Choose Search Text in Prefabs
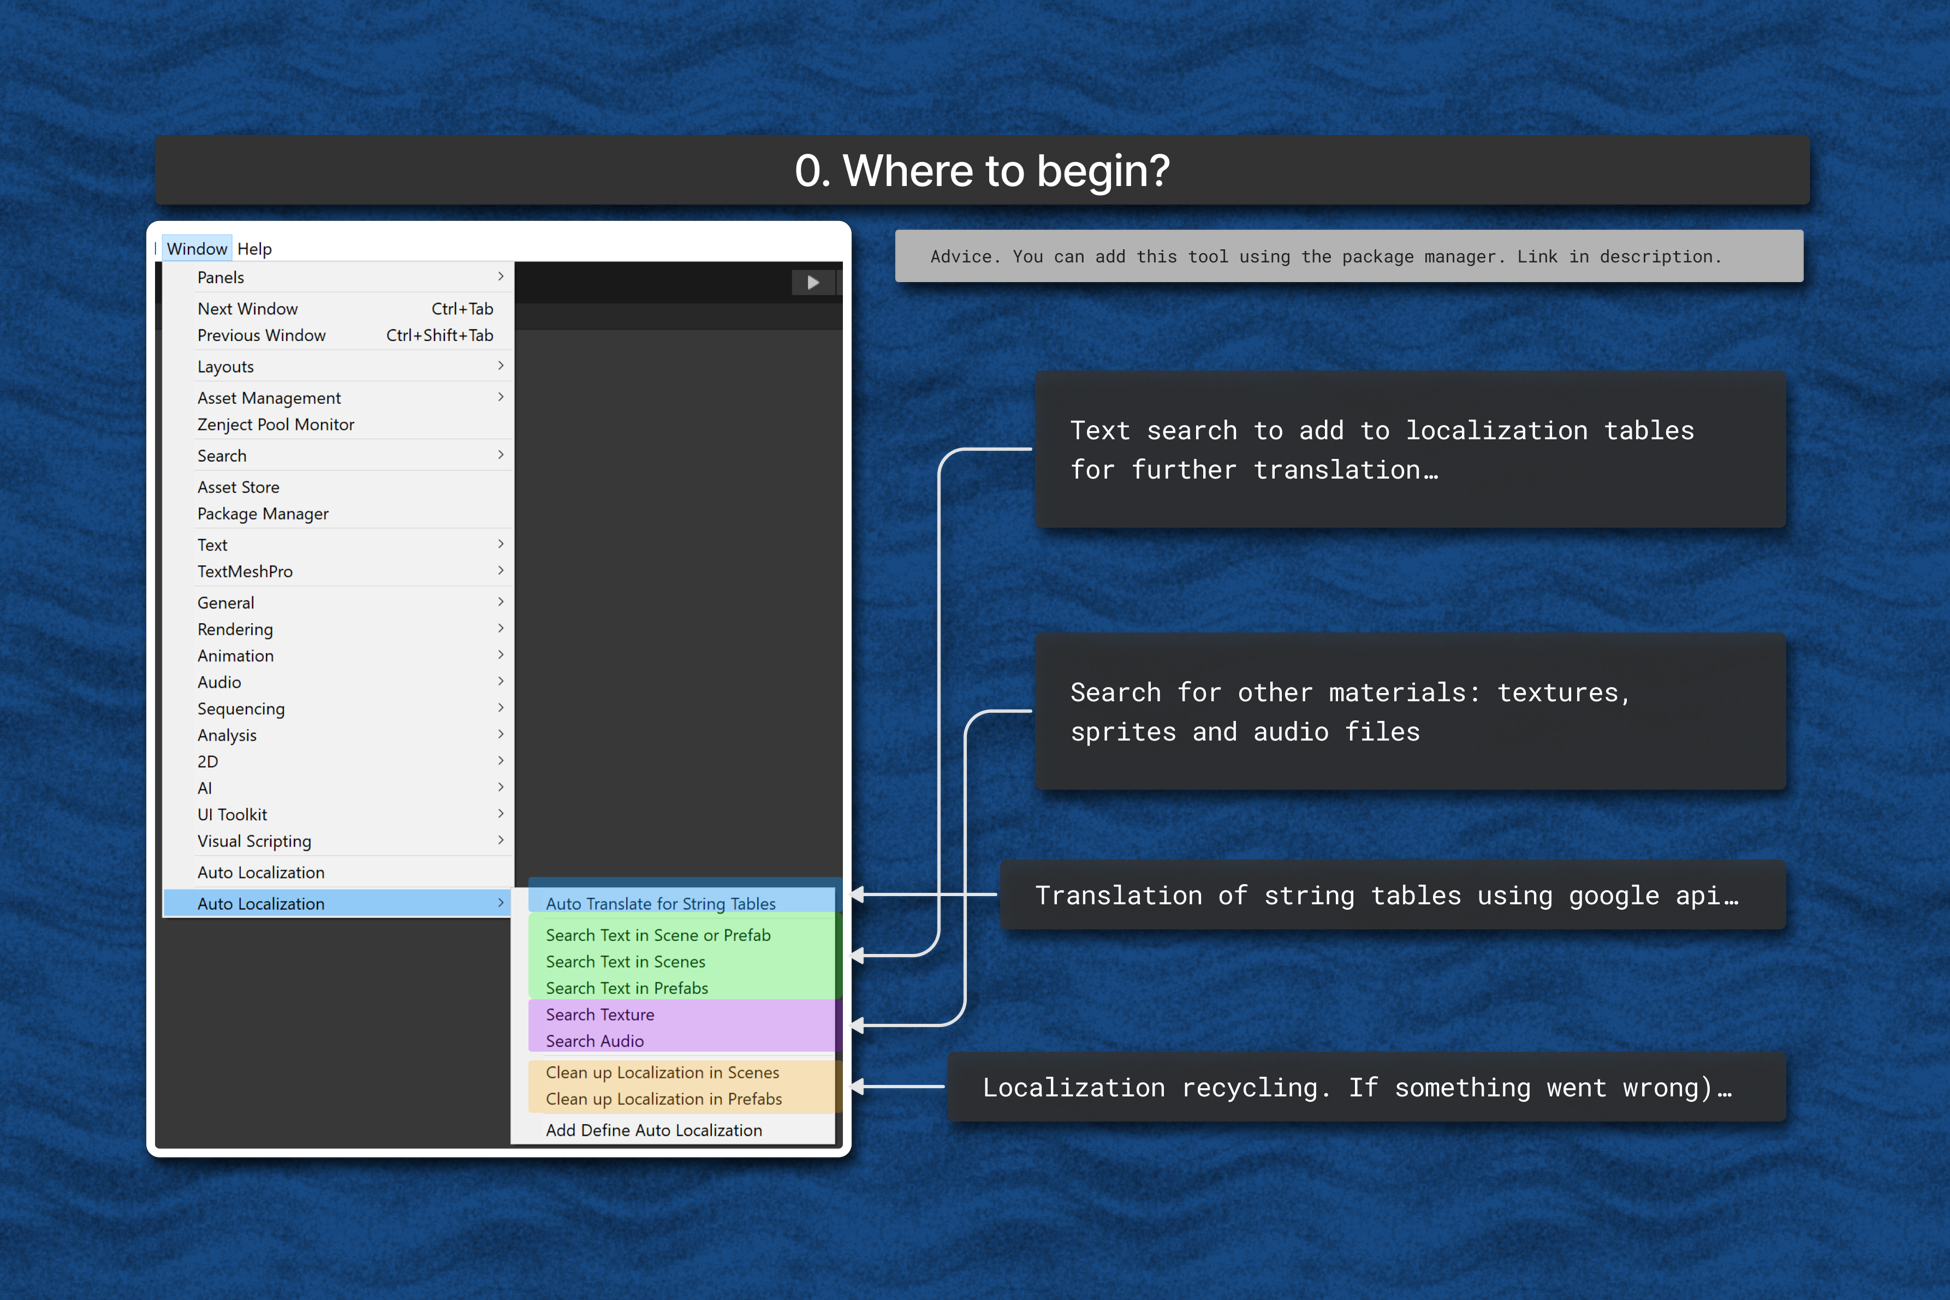1950x1300 pixels. (x=627, y=988)
